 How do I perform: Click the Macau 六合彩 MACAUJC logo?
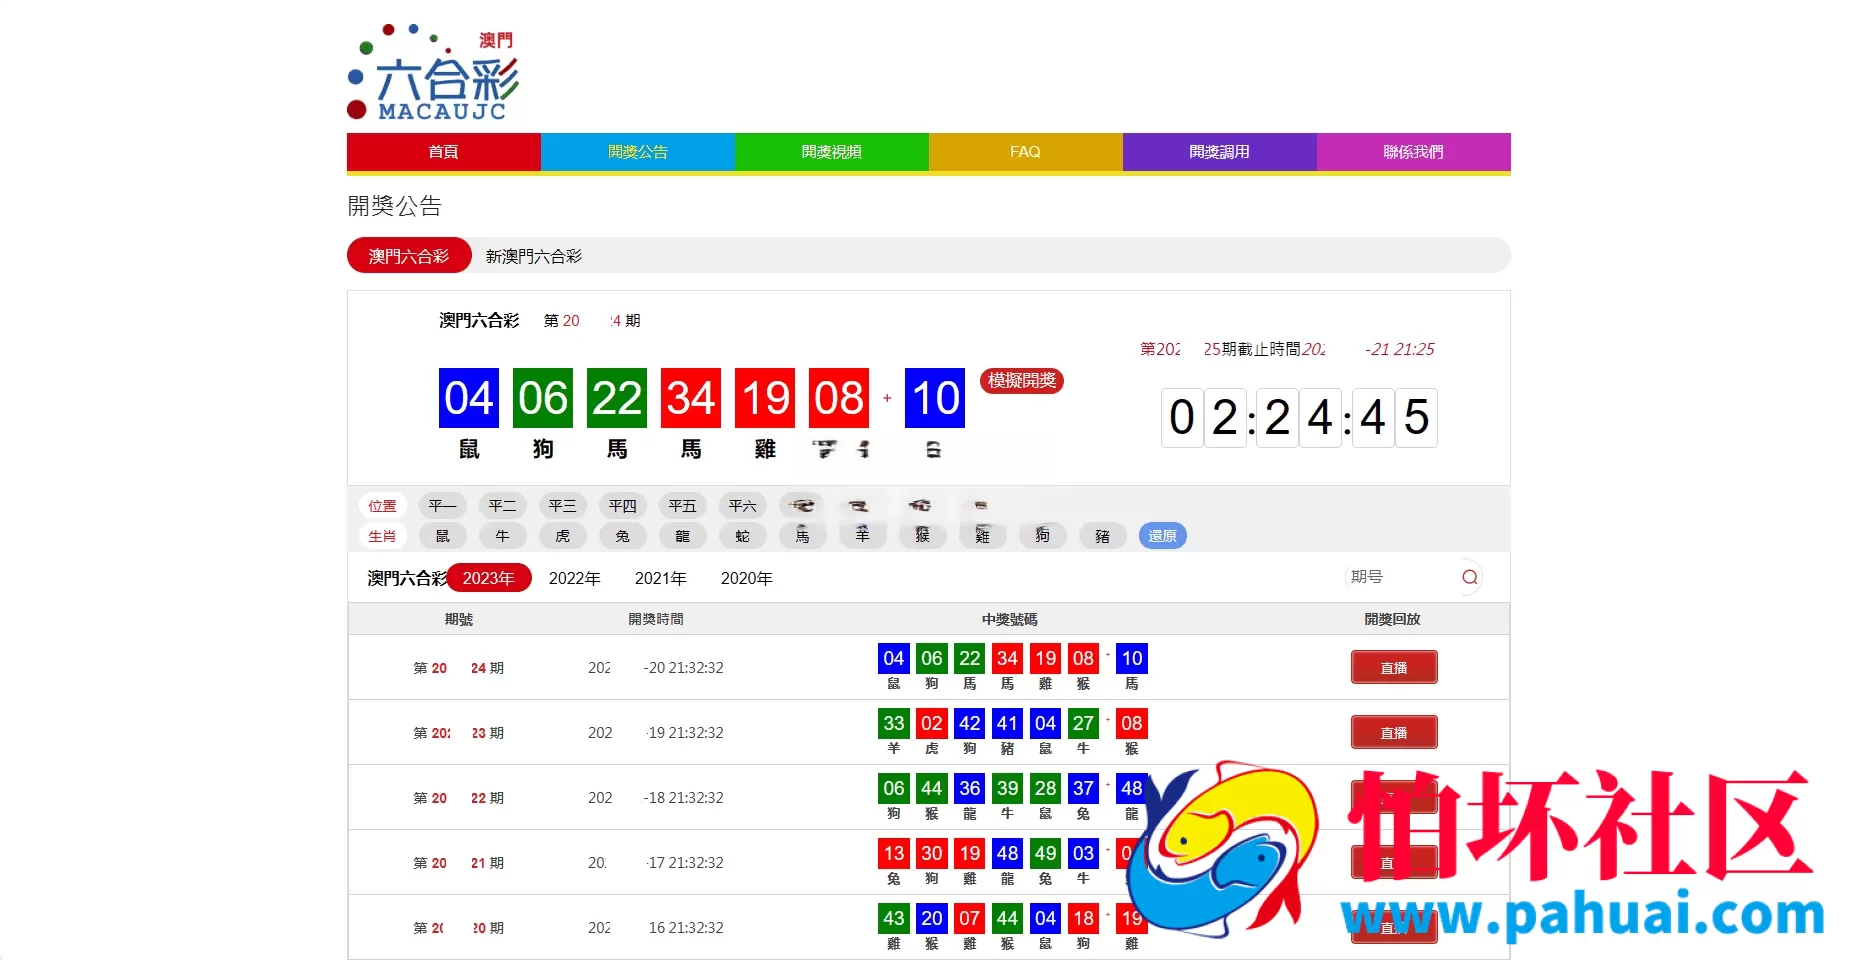point(432,72)
